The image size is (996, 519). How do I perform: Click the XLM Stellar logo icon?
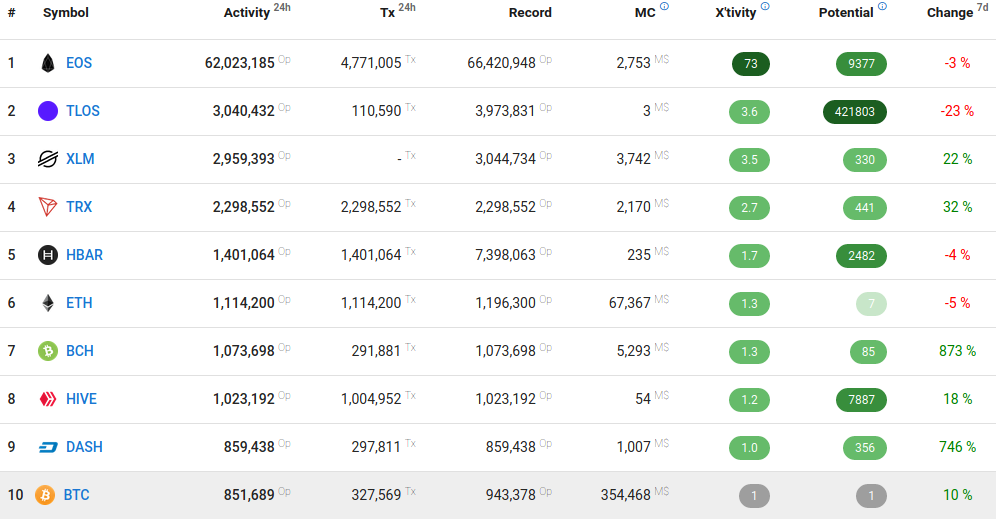48,159
